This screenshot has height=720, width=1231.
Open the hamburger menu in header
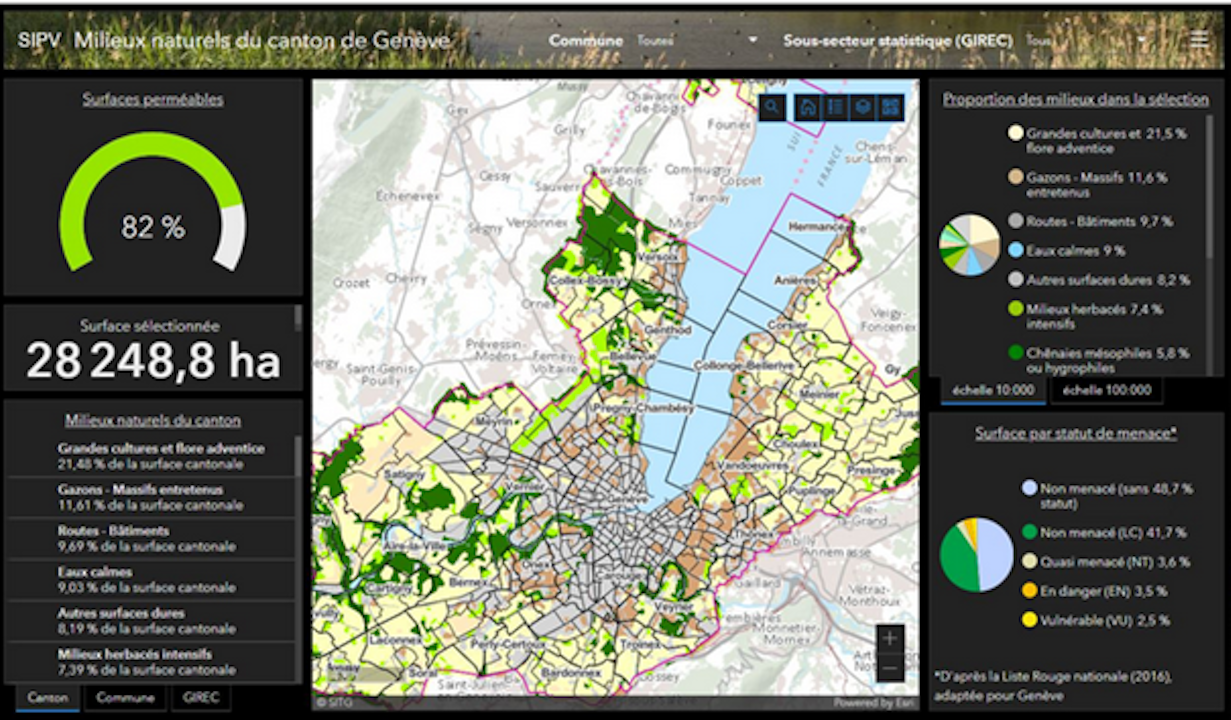point(1199,40)
